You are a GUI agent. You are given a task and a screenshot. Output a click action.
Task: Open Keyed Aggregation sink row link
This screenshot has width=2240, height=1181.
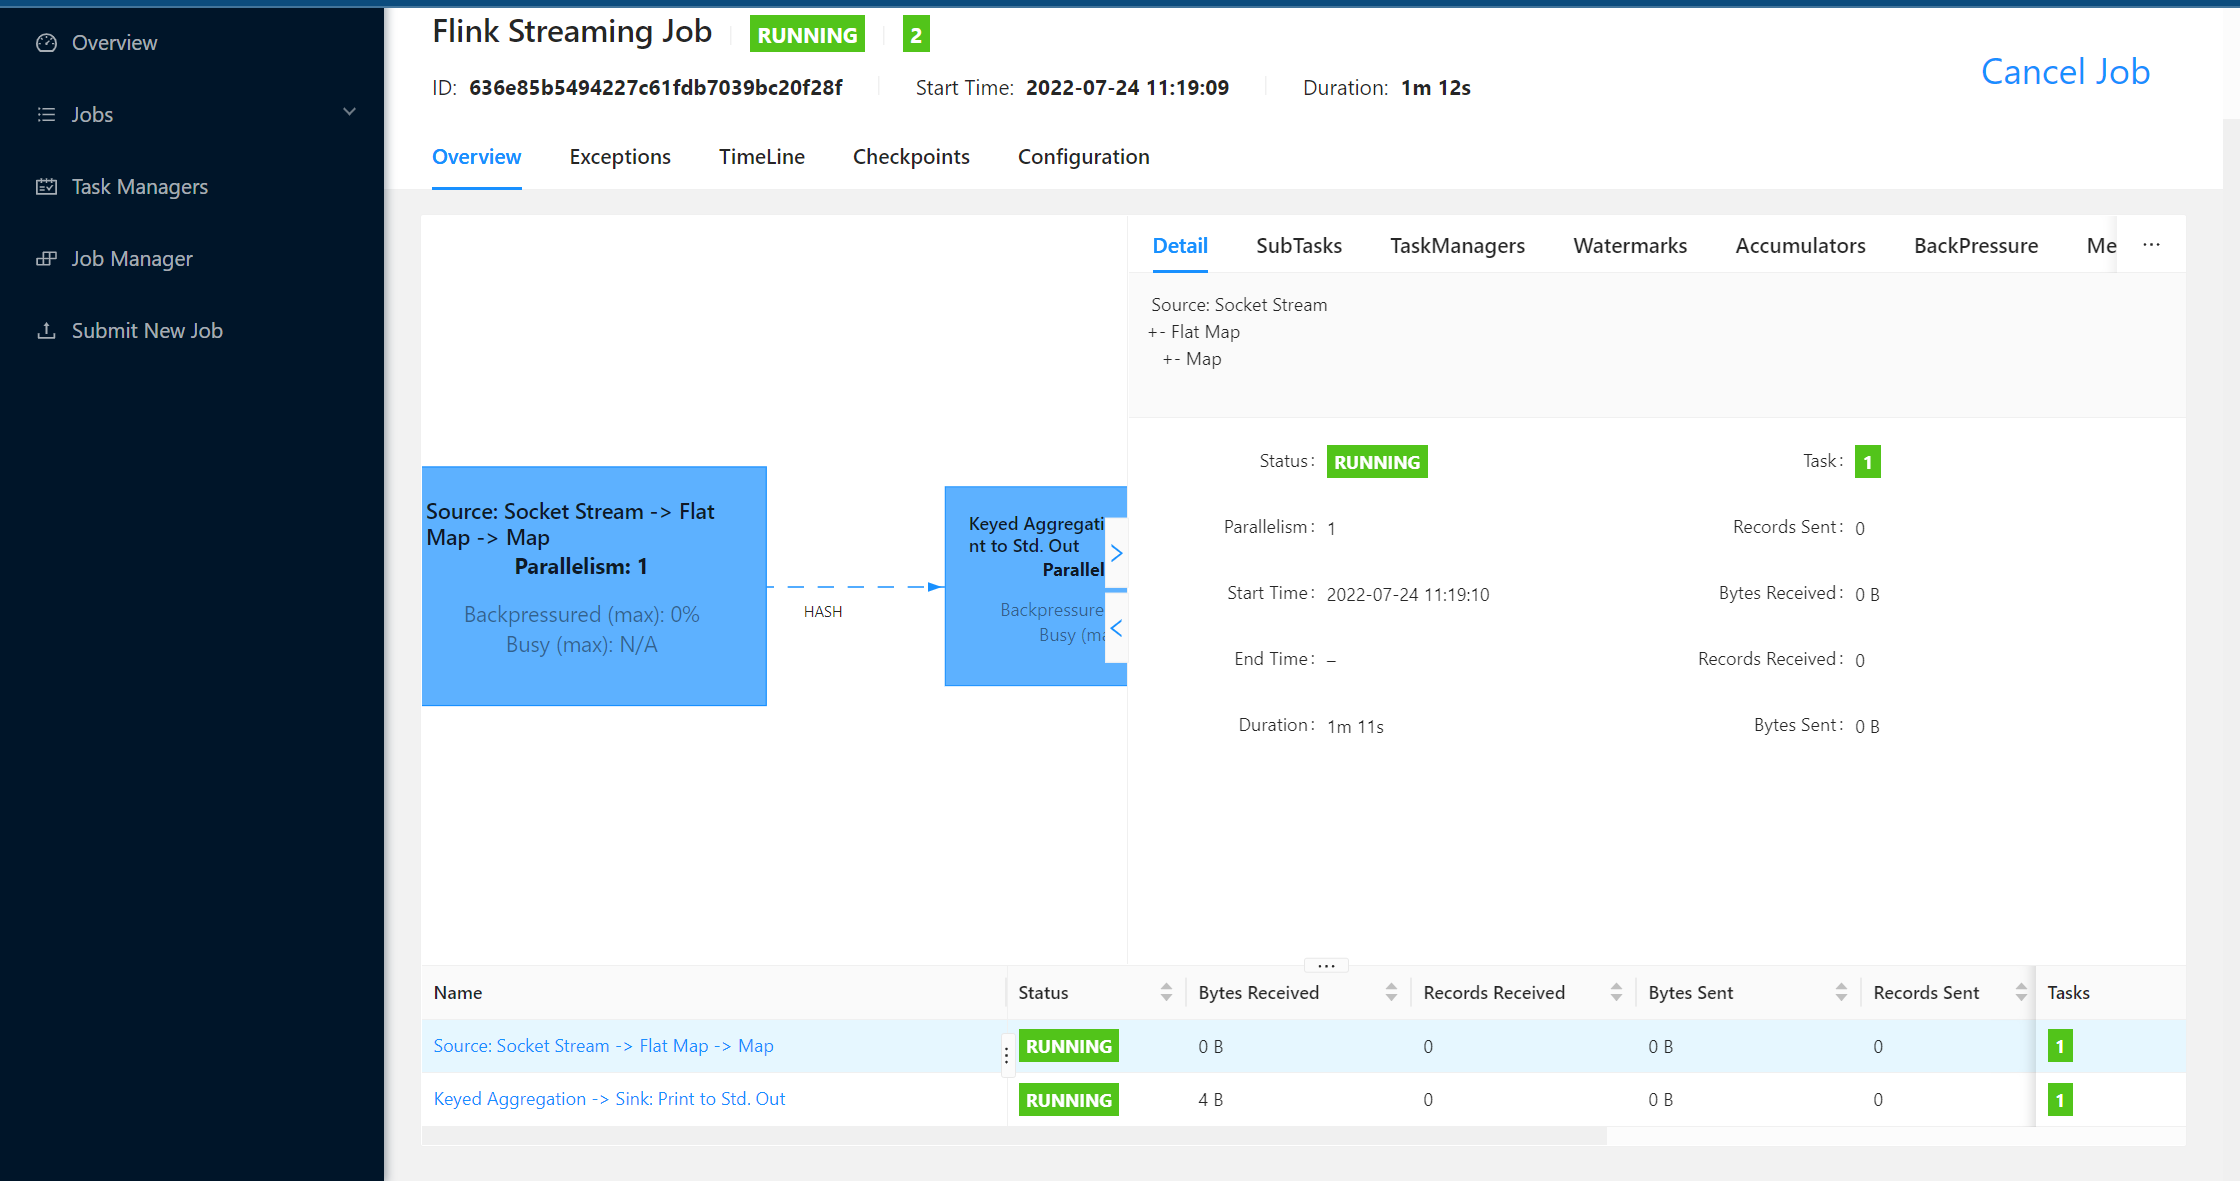[609, 1099]
